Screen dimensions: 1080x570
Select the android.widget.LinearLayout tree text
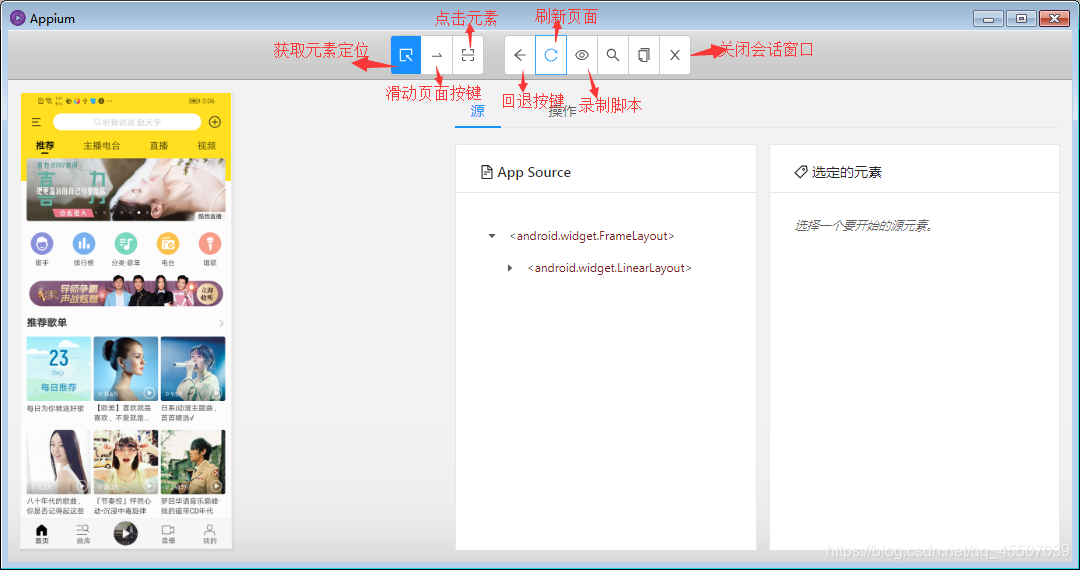609,268
